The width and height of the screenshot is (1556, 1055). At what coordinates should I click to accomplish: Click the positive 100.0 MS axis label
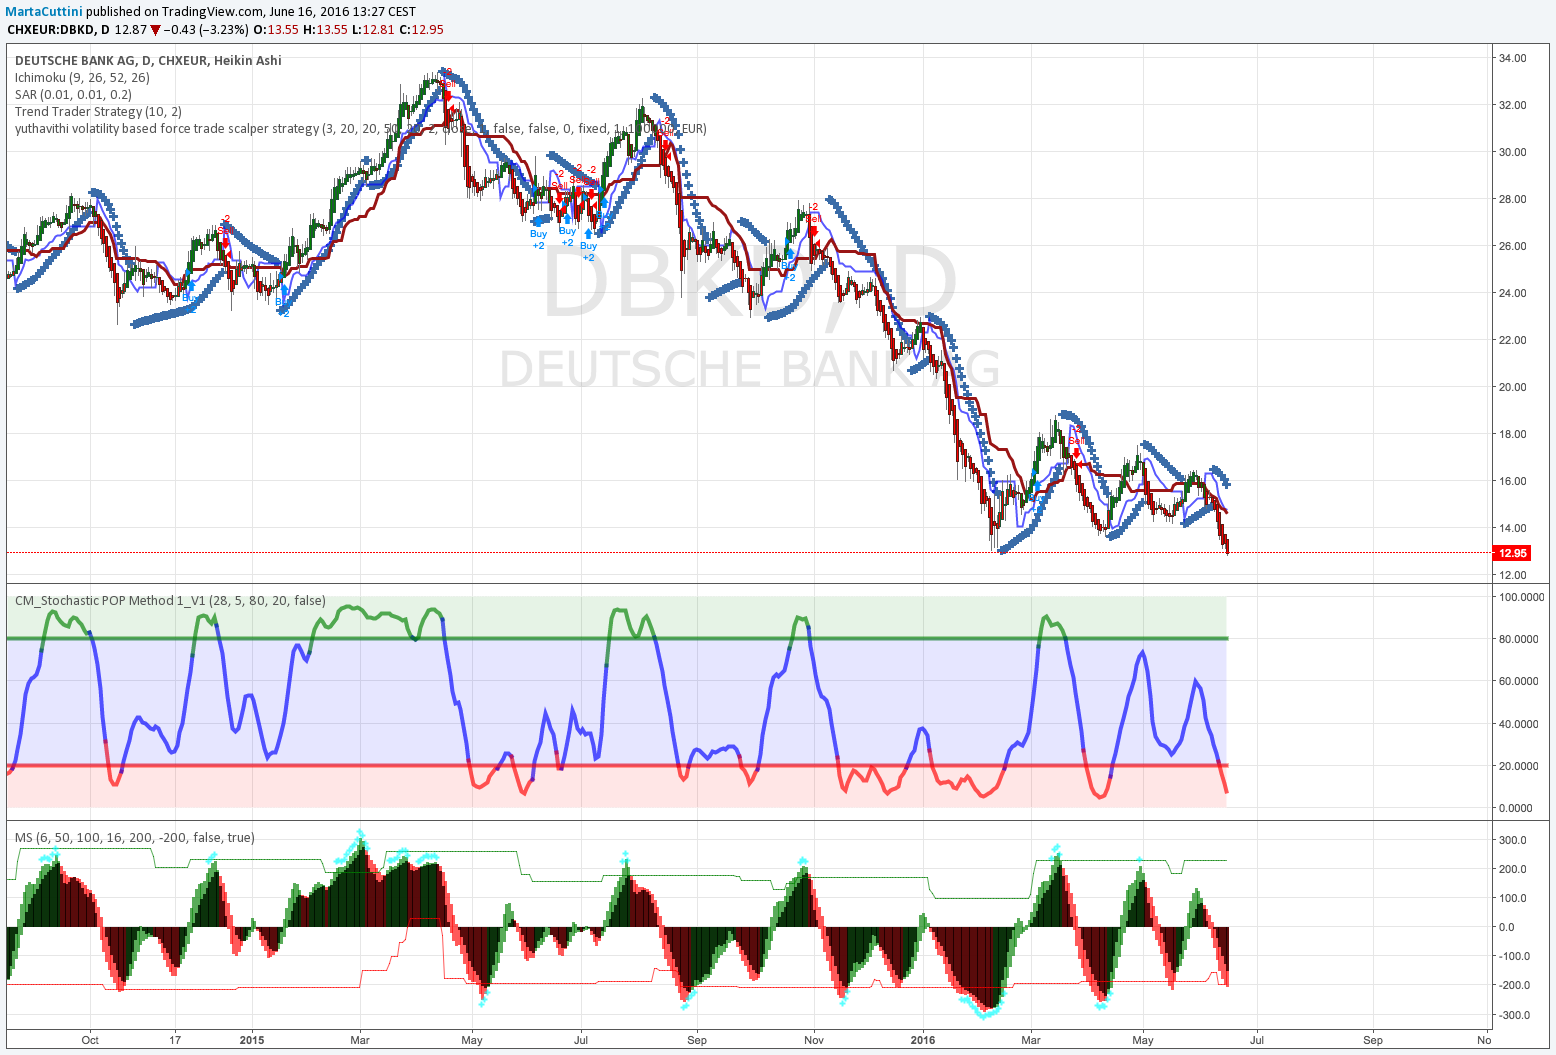[1512, 898]
